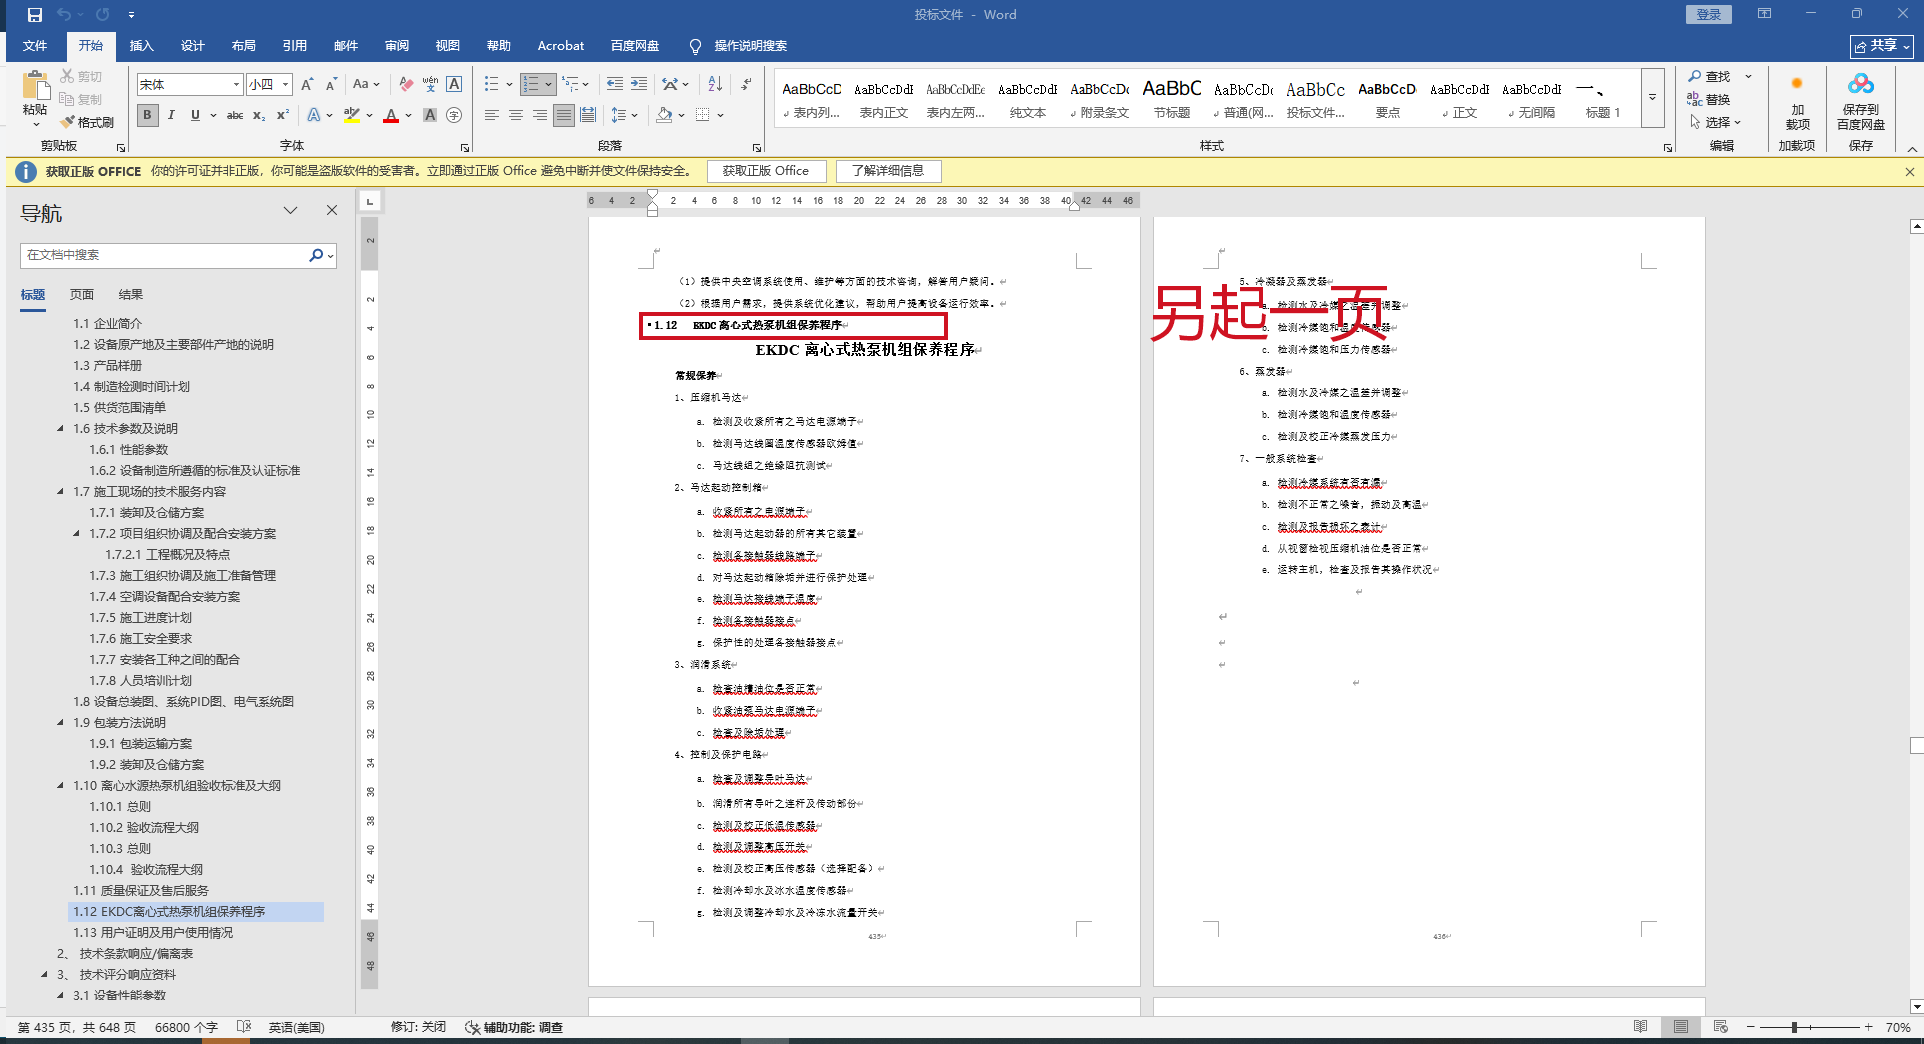Collapse the 1.7 施工现场的技术服务内容 heading
The width and height of the screenshot is (1924, 1044).
point(61,492)
